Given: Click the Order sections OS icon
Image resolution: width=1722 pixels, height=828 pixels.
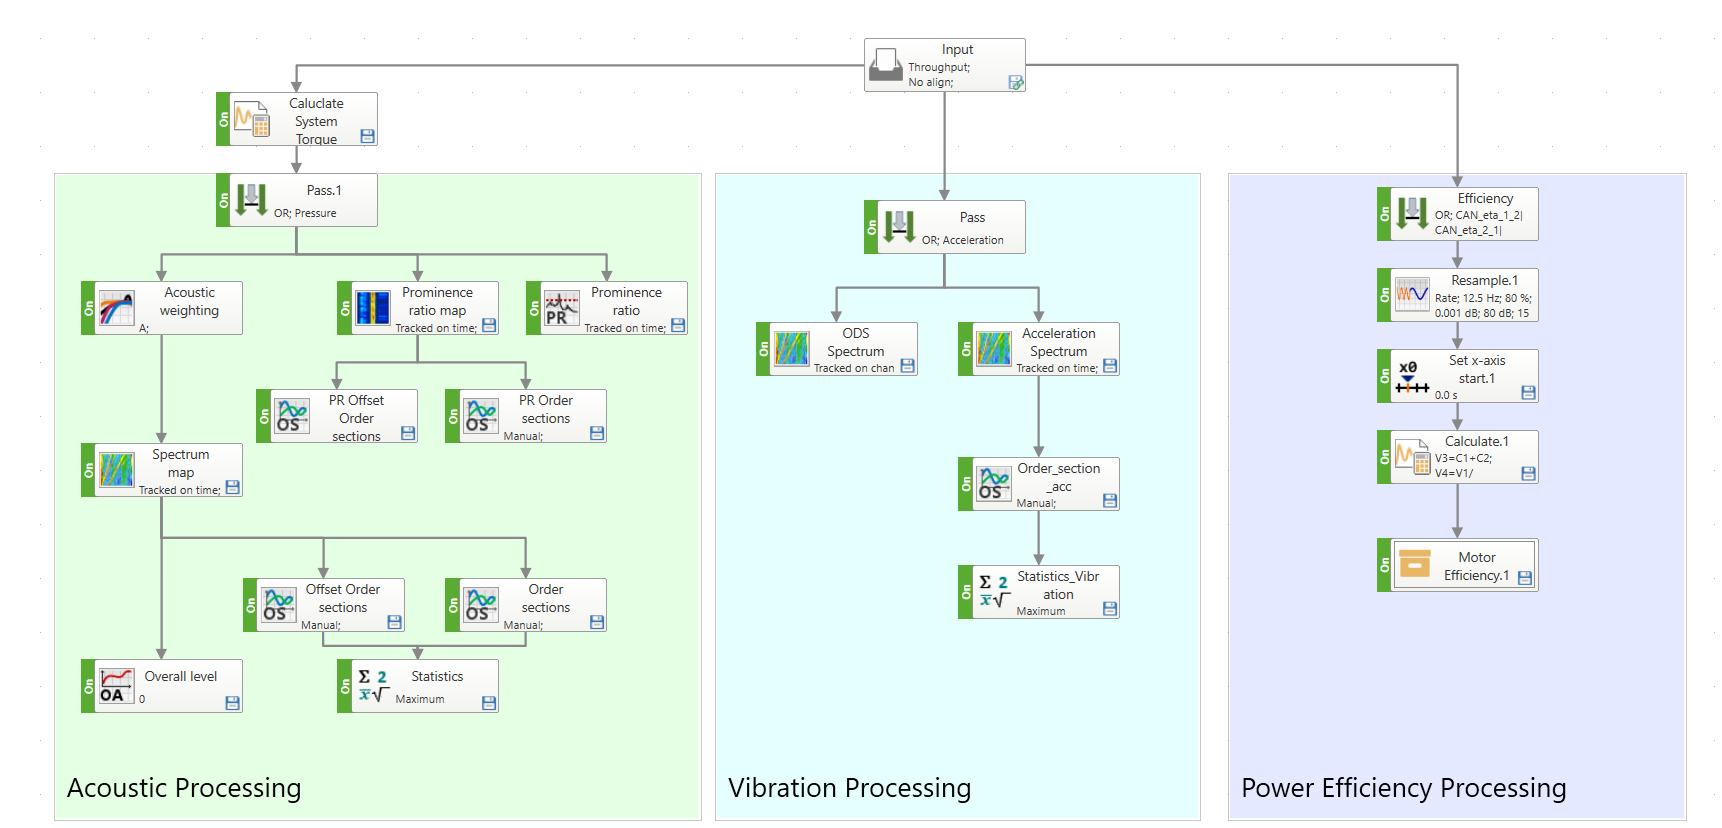Looking at the screenshot, I should pyautogui.click(x=481, y=605).
